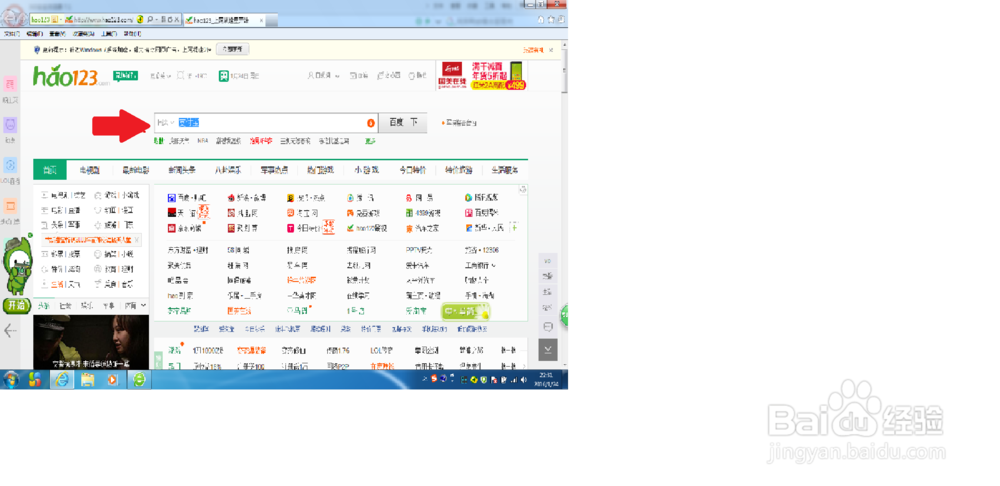Click the address bar showing hao123 URL
Screen dimensions: 1000x486
tap(103, 20)
